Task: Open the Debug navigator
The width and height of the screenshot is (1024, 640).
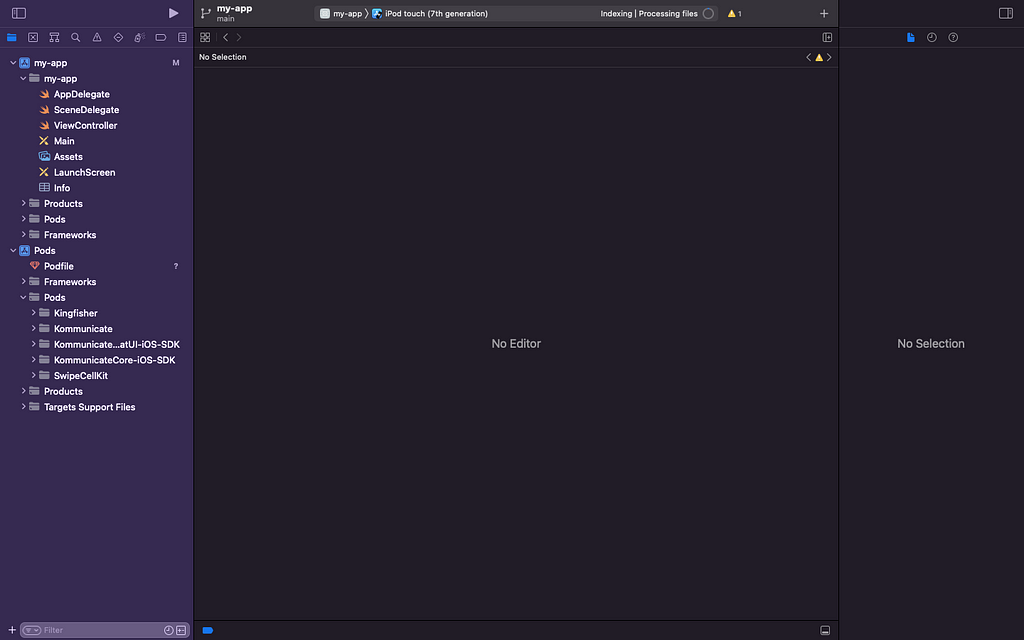Action: pos(139,37)
